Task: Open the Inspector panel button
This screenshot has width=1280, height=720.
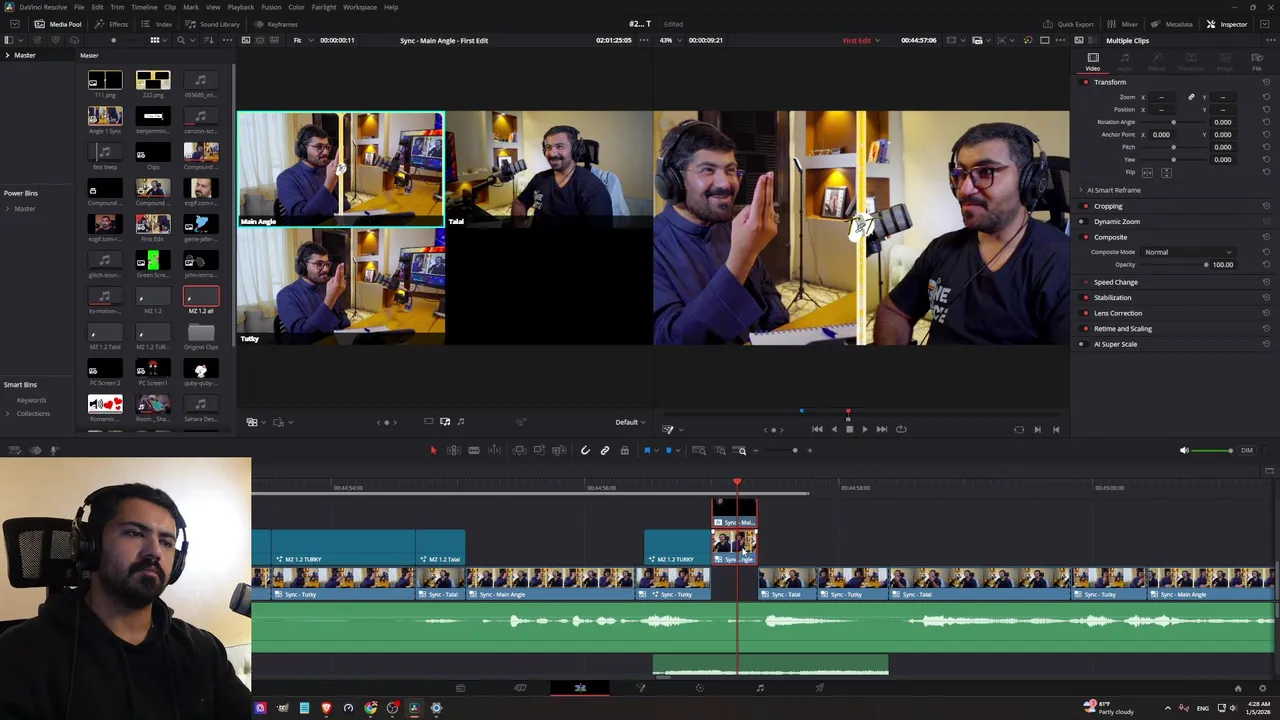Action: [x=1227, y=24]
